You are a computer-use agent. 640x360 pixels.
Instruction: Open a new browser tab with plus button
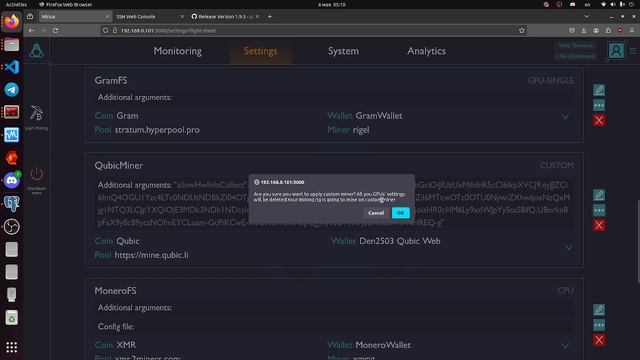coord(269,17)
